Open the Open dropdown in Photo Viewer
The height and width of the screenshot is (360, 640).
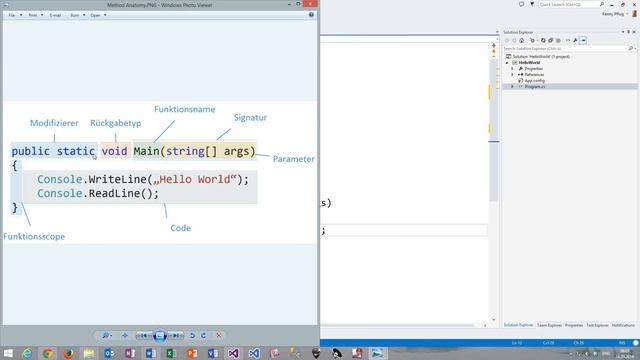(98, 15)
